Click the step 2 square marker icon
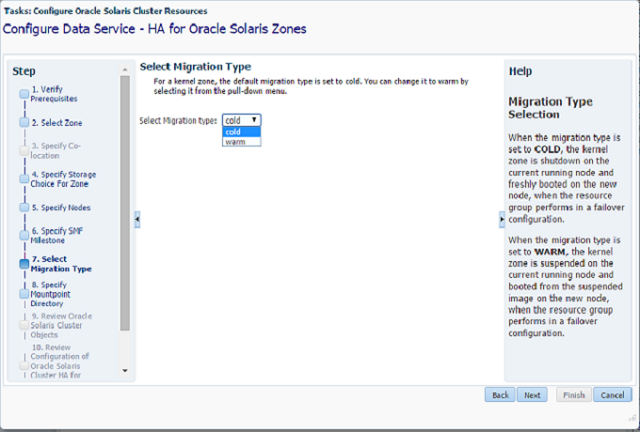Viewport: 640px width, 432px height. (x=24, y=122)
